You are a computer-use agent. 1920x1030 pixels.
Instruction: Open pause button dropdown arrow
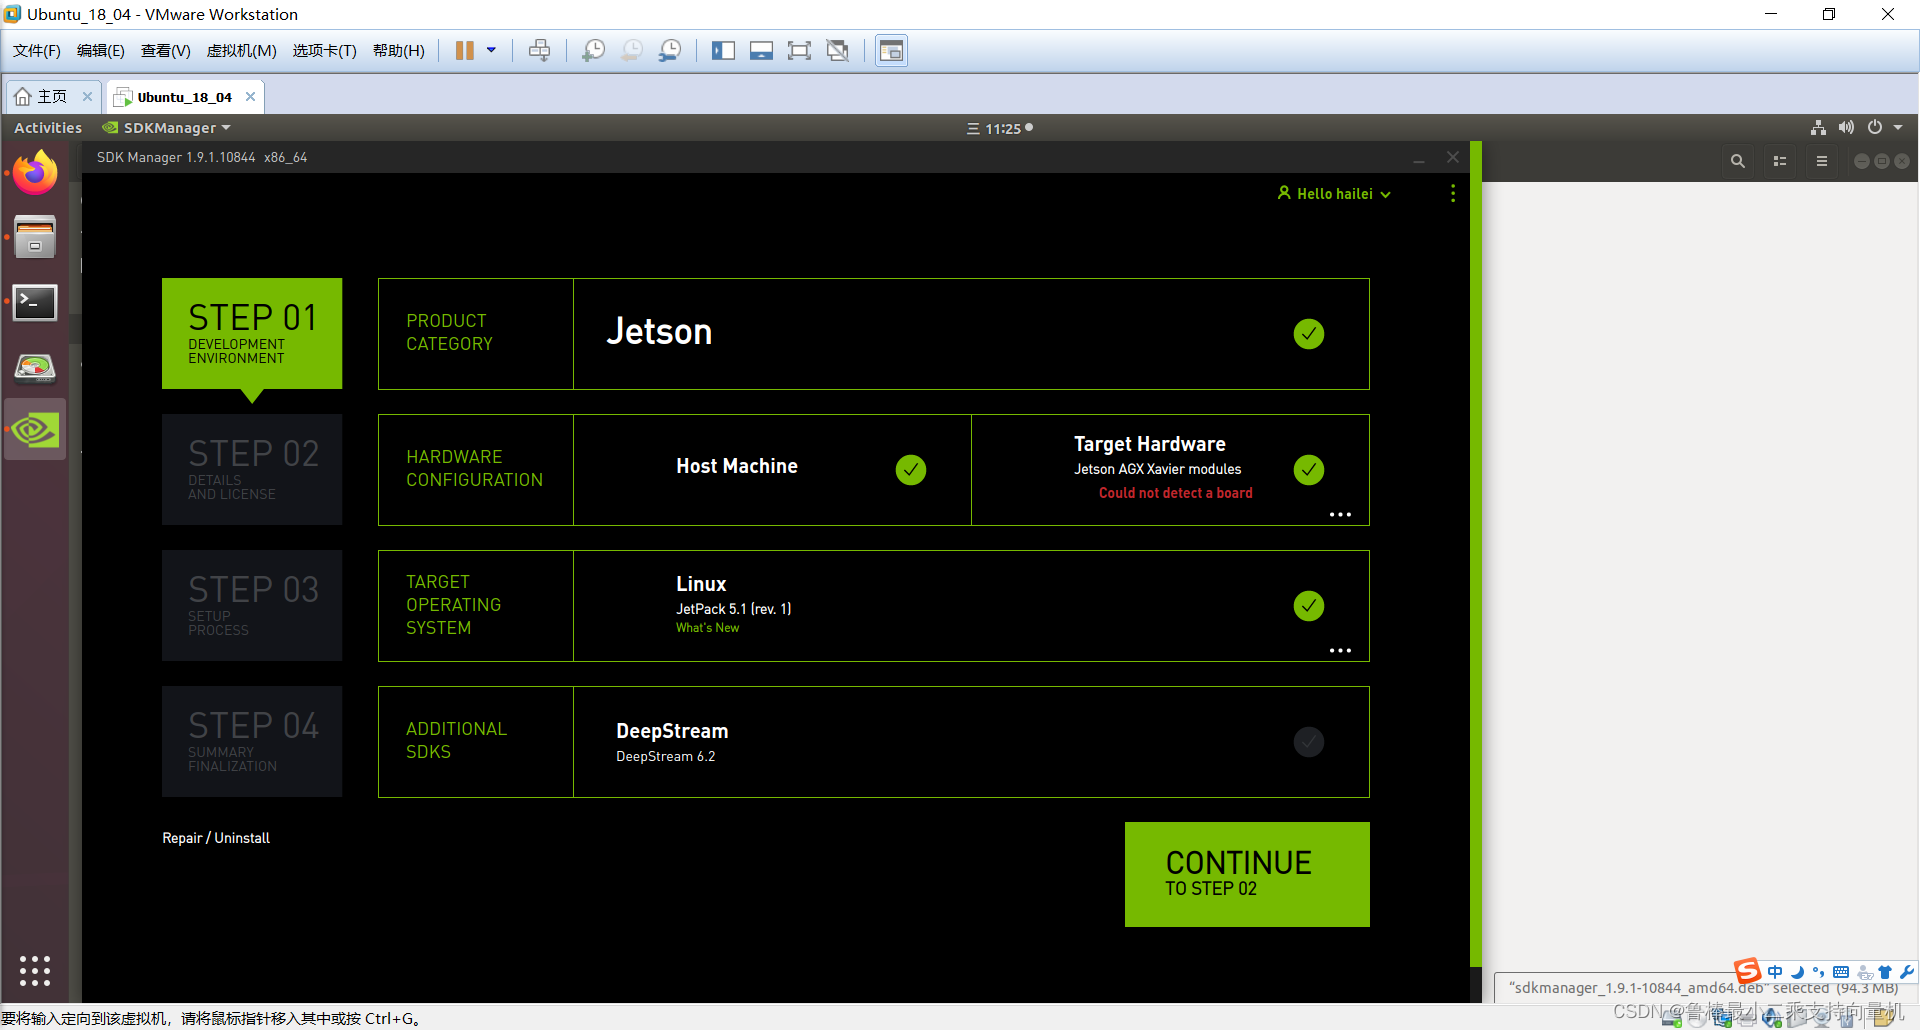pos(491,51)
